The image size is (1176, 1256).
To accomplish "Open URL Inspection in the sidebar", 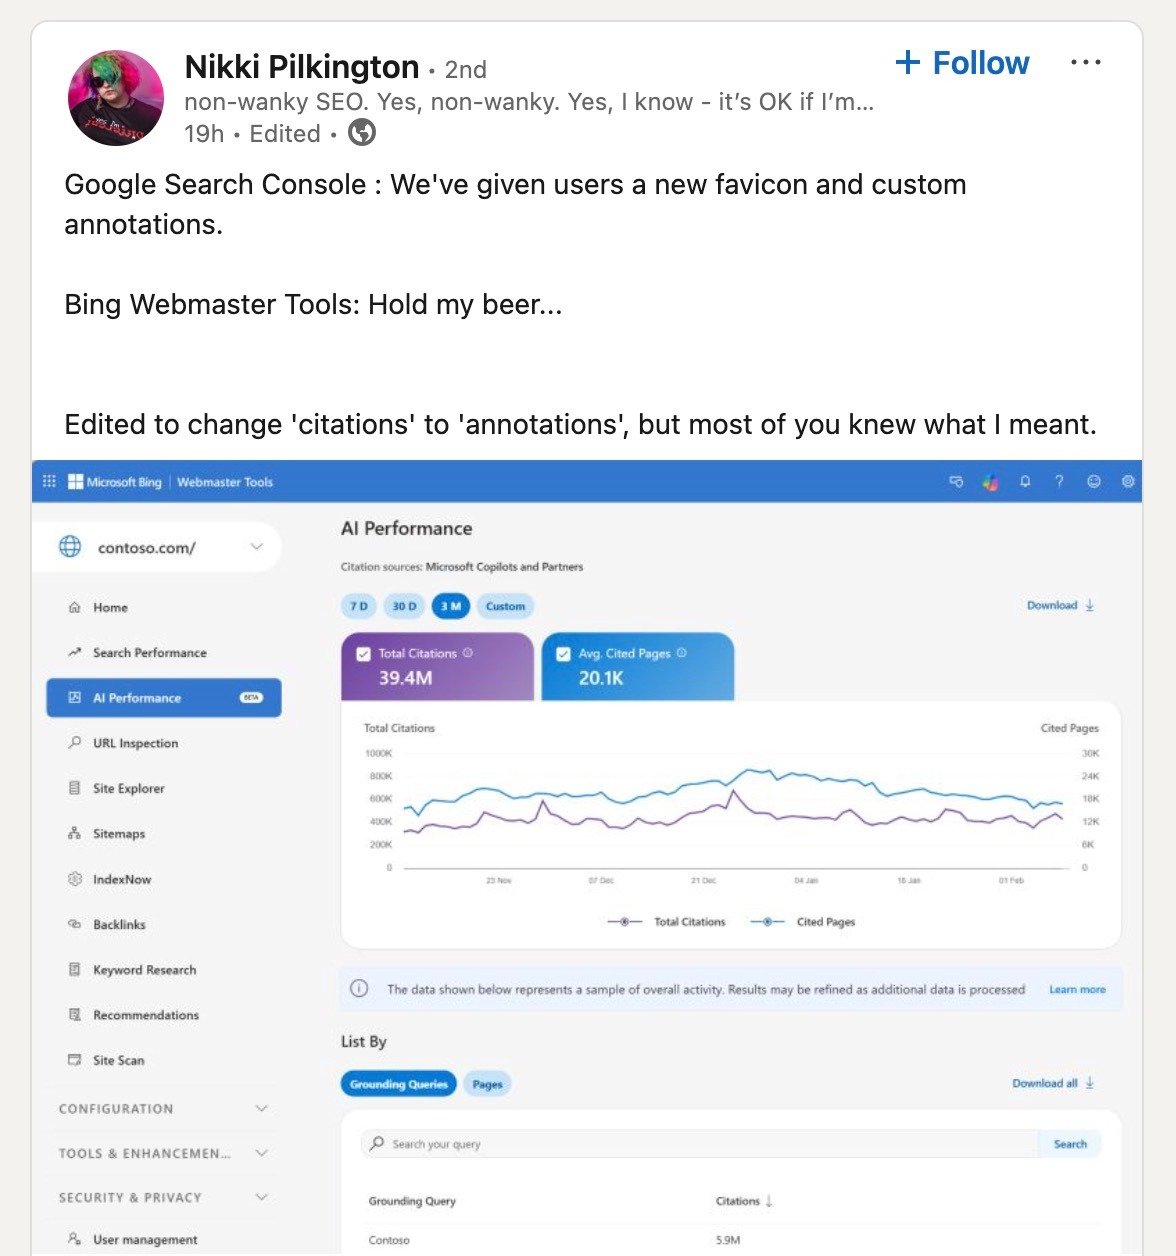I will click(x=134, y=743).
